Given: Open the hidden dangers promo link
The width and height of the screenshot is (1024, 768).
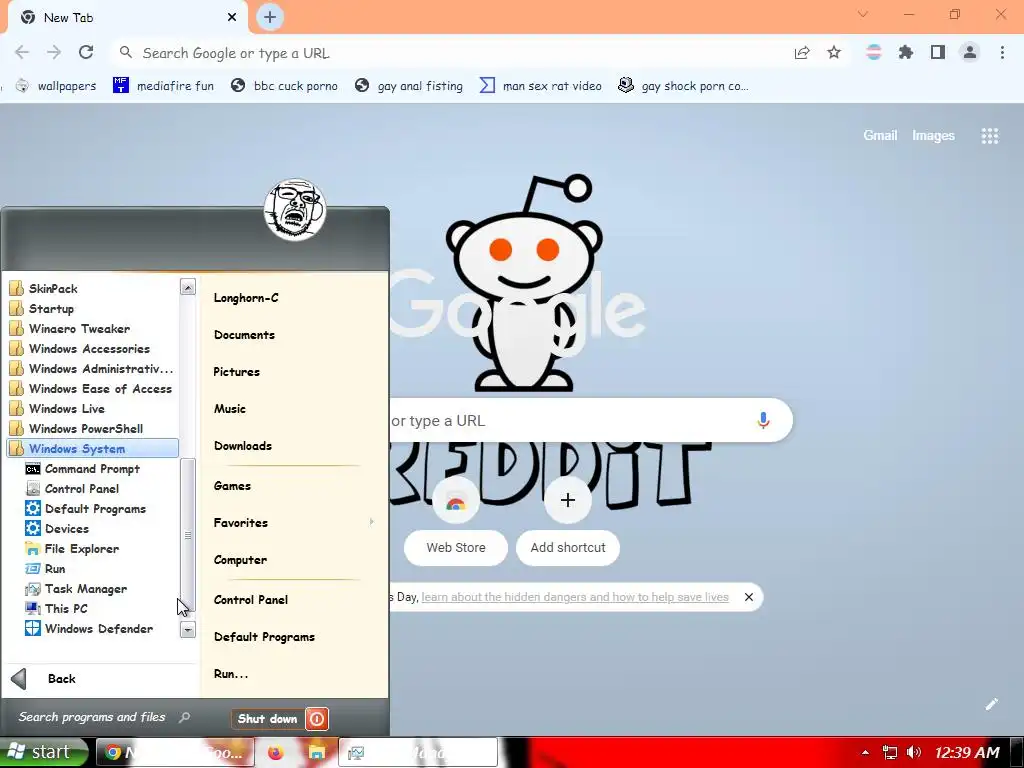Looking at the screenshot, I should pos(575,597).
